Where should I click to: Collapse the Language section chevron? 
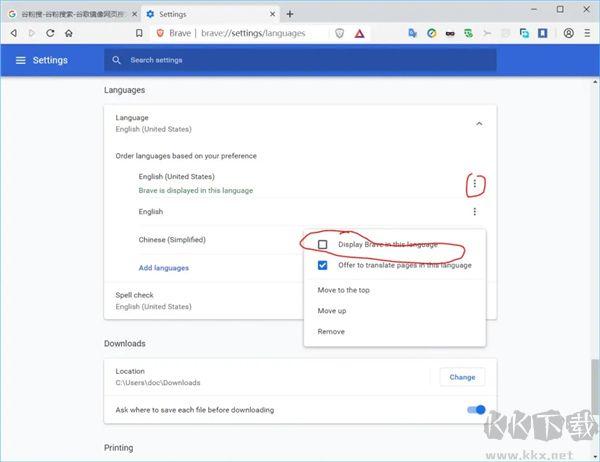pos(479,124)
